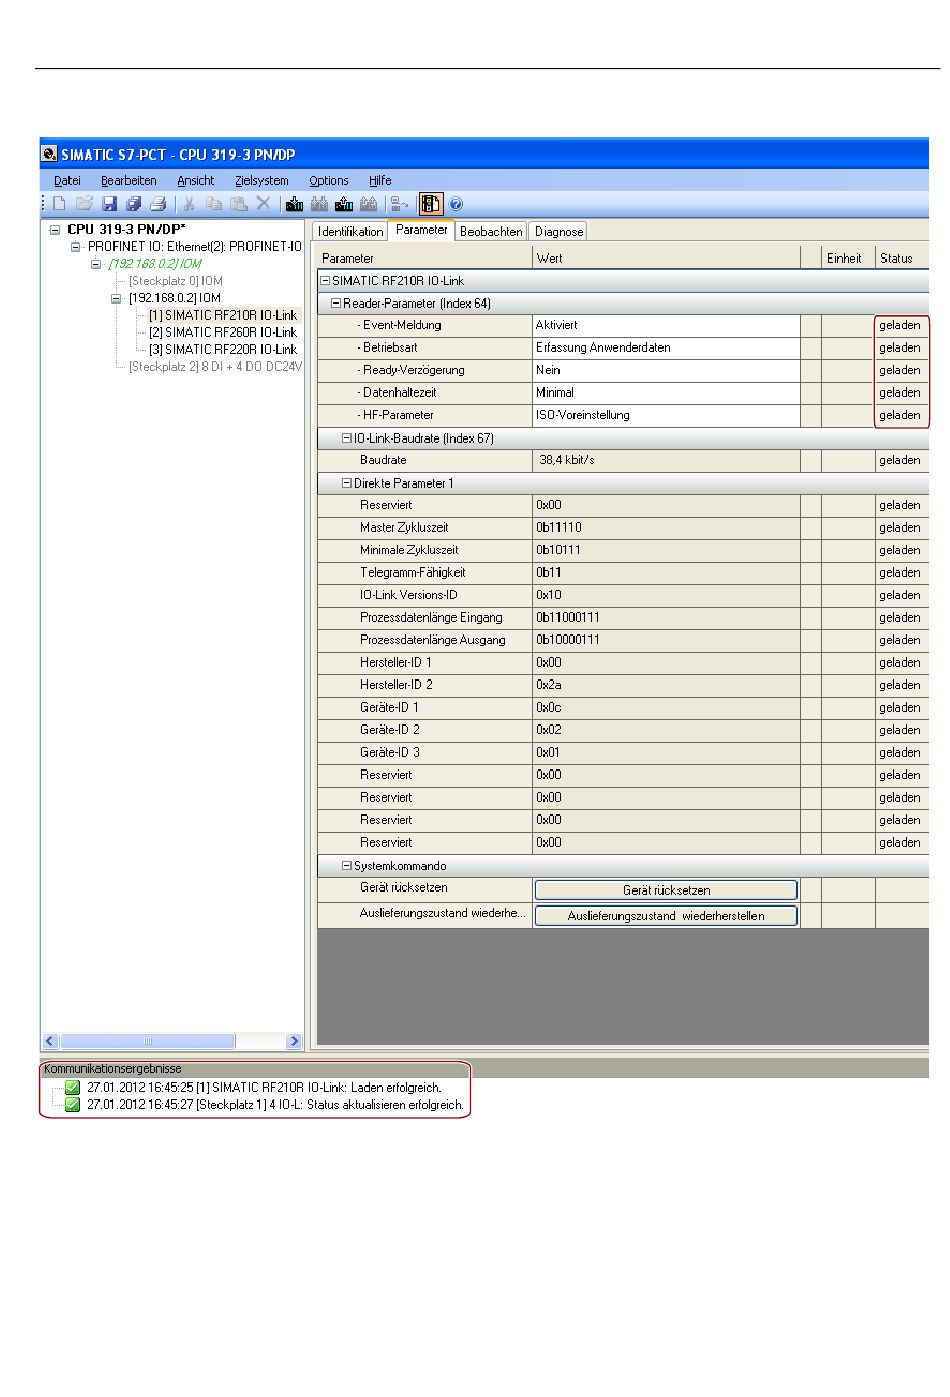This screenshot has height=1397, width=950.
Task: Click the Copy icon in toolbar
Action: click(x=214, y=204)
